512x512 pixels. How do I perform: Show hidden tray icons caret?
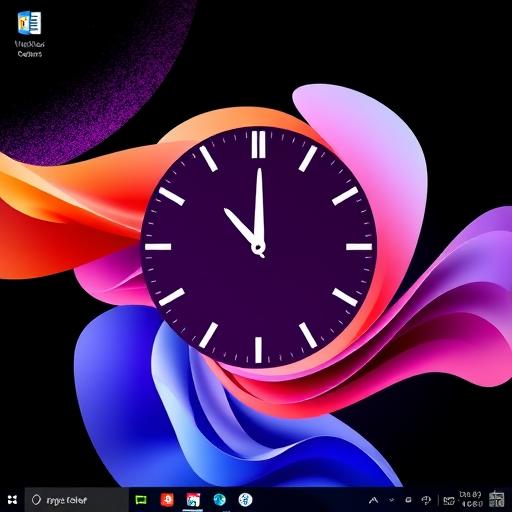pyautogui.click(x=374, y=500)
